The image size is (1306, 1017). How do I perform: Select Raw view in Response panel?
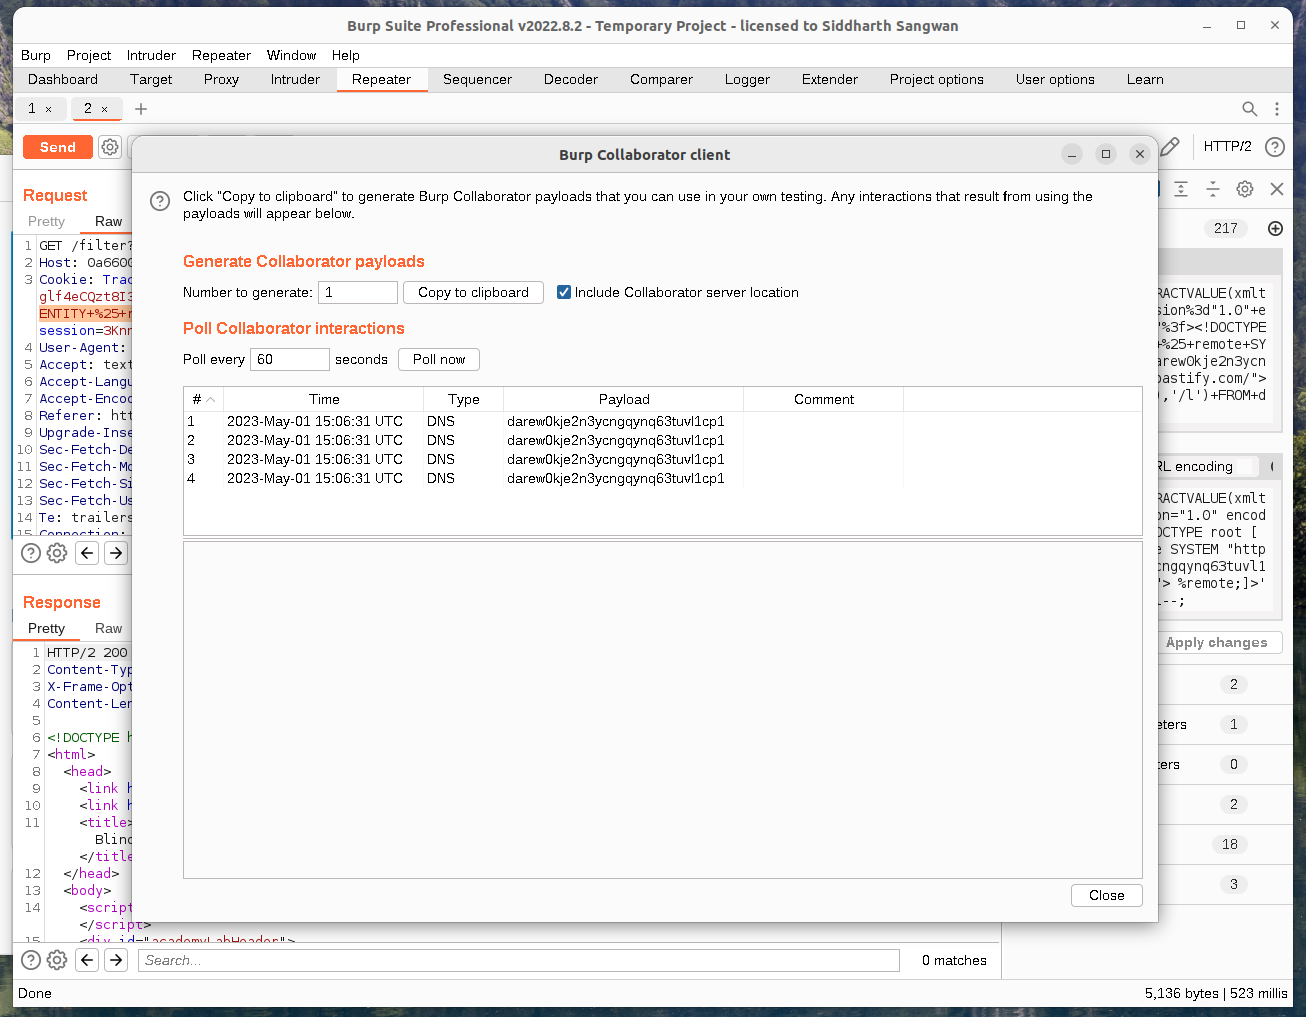(109, 628)
